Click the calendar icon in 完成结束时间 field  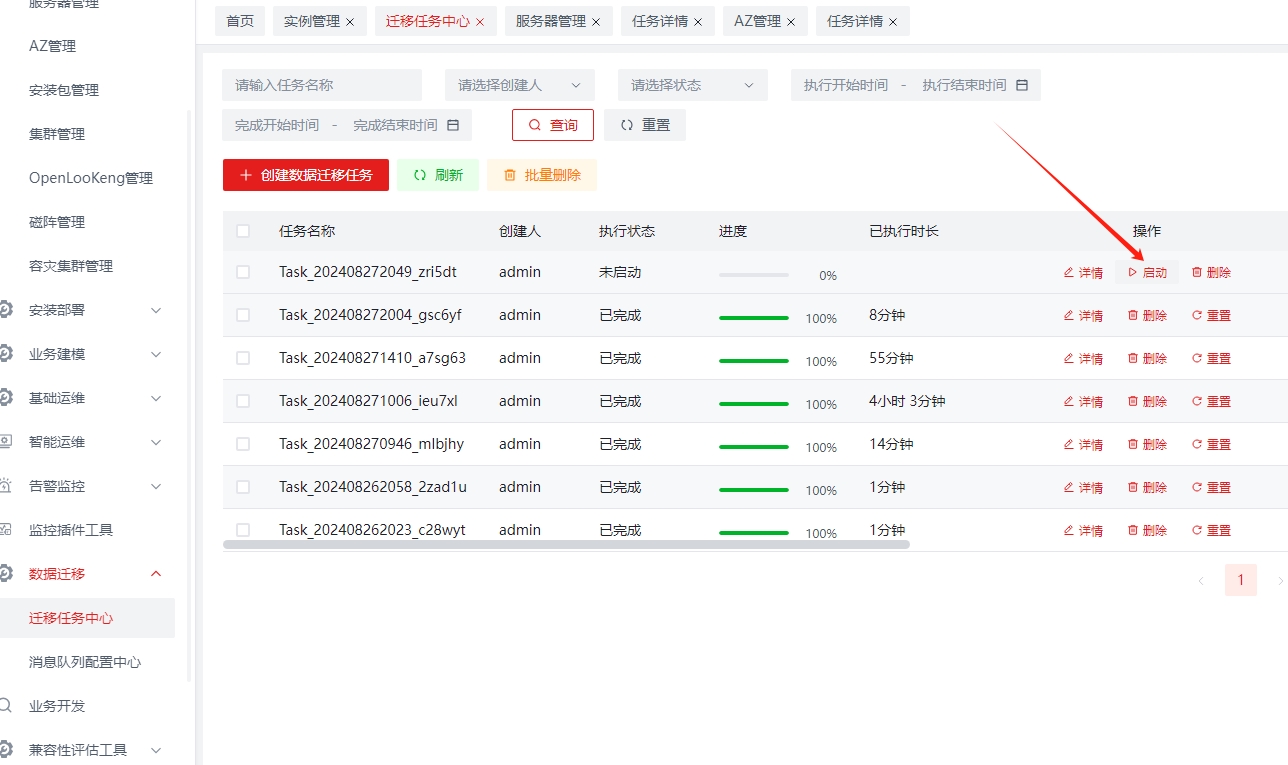[453, 125]
